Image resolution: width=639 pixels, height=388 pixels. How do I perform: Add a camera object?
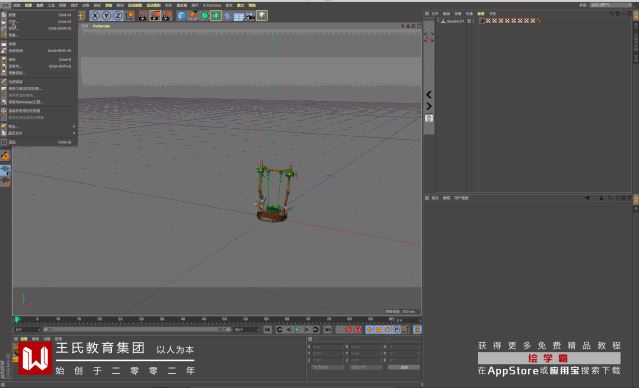point(250,16)
